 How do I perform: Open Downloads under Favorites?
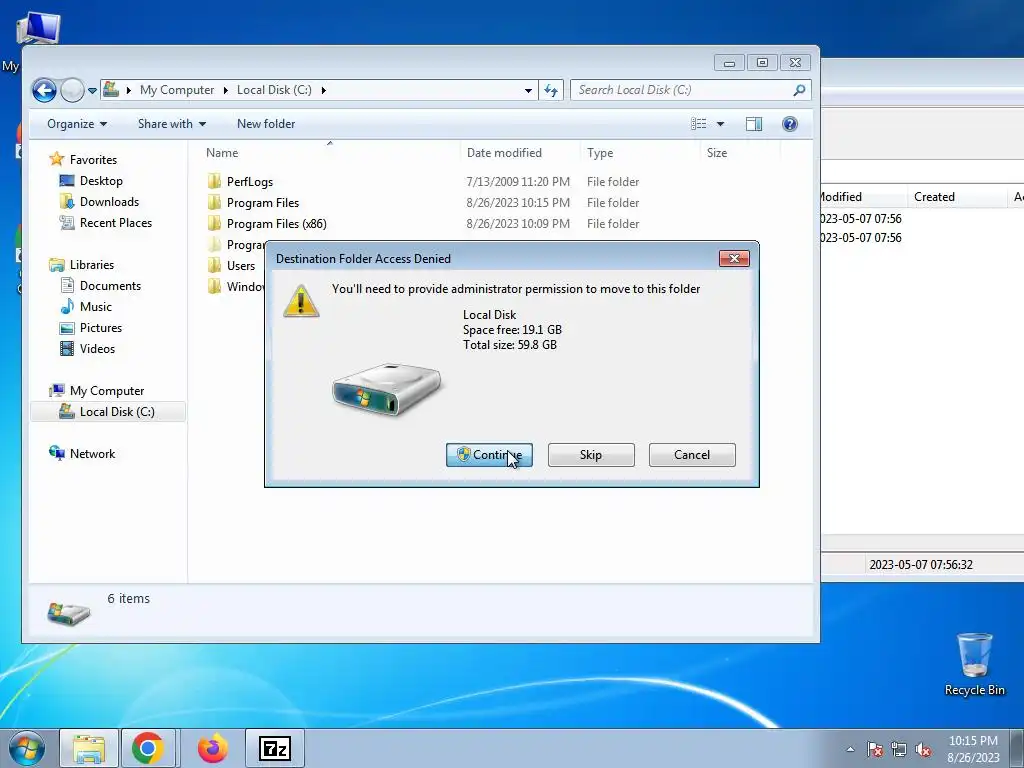click(109, 202)
